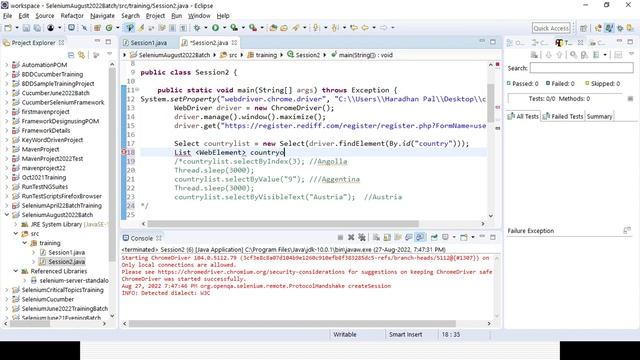Click the Save icon in main toolbar
Image resolution: width=640 pixels, height=360 pixels.
[x=27, y=28]
